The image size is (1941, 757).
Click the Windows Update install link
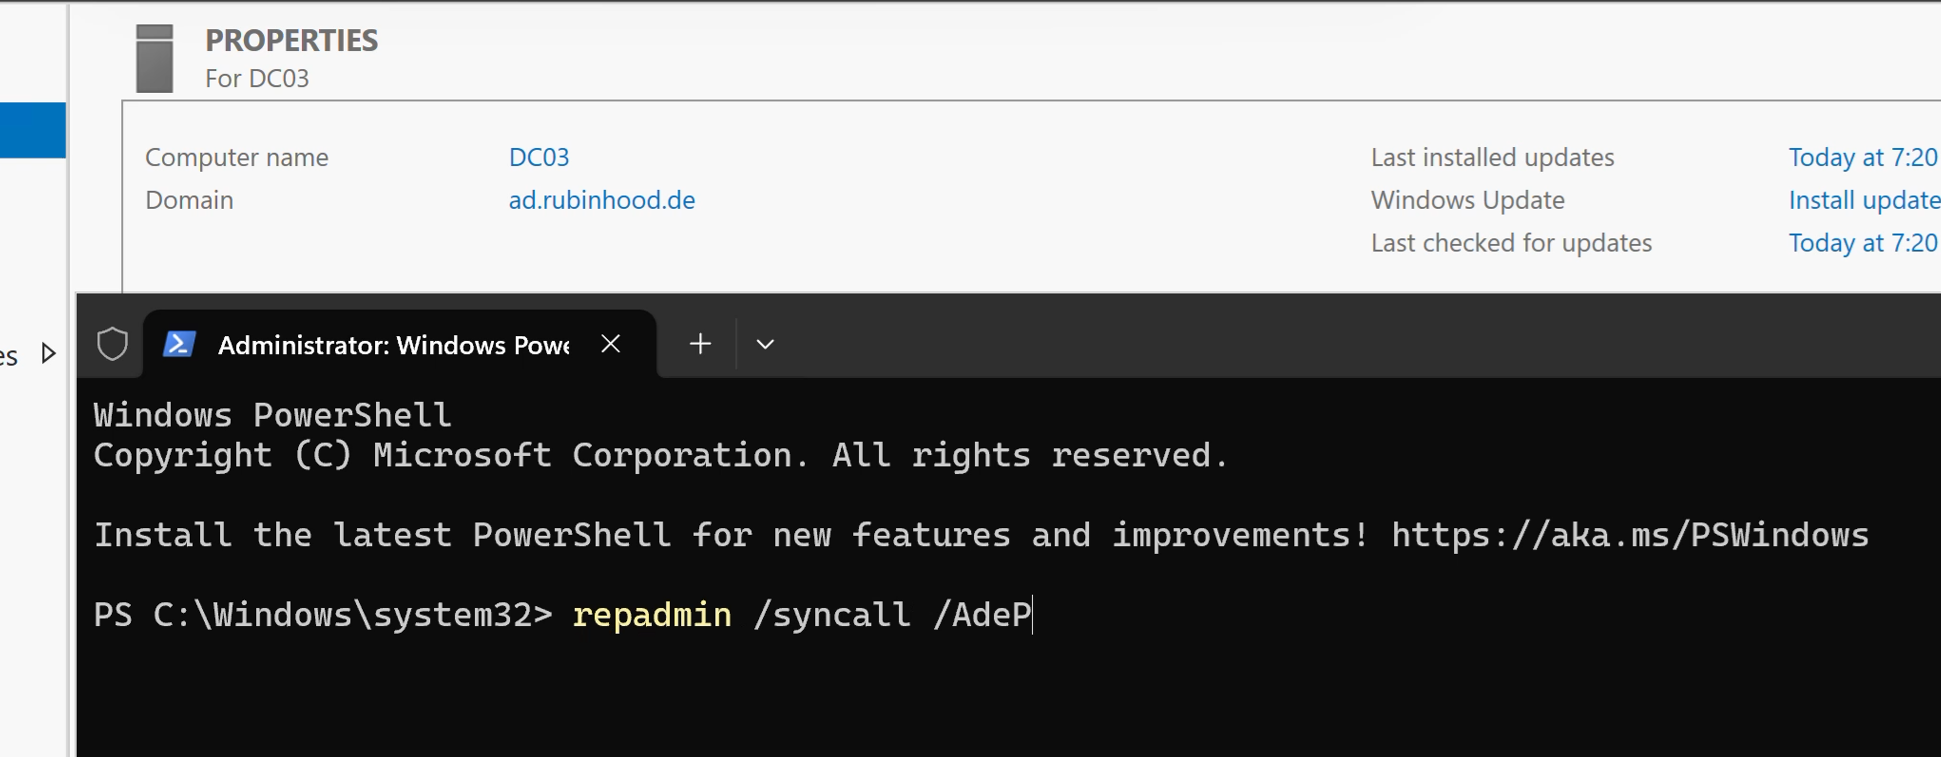coord(1863,200)
